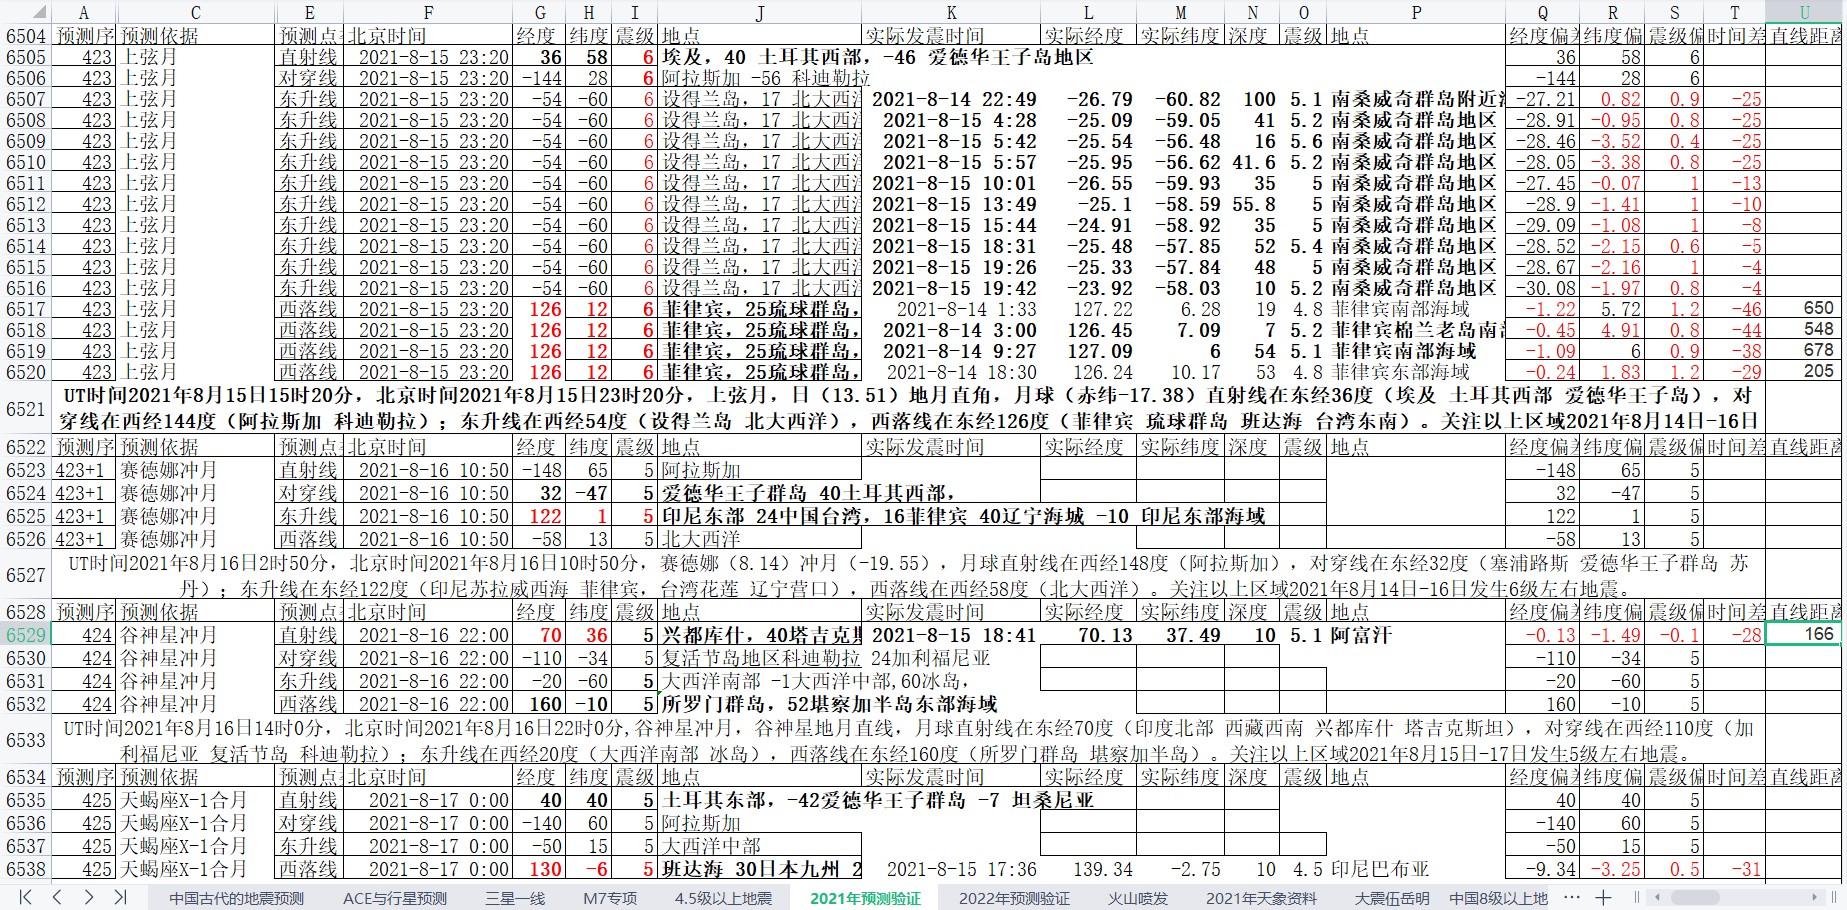This screenshot has height=910, width=1847.
Task: Click the 印尼巴布亚 location cell
Action: (1416, 870)
